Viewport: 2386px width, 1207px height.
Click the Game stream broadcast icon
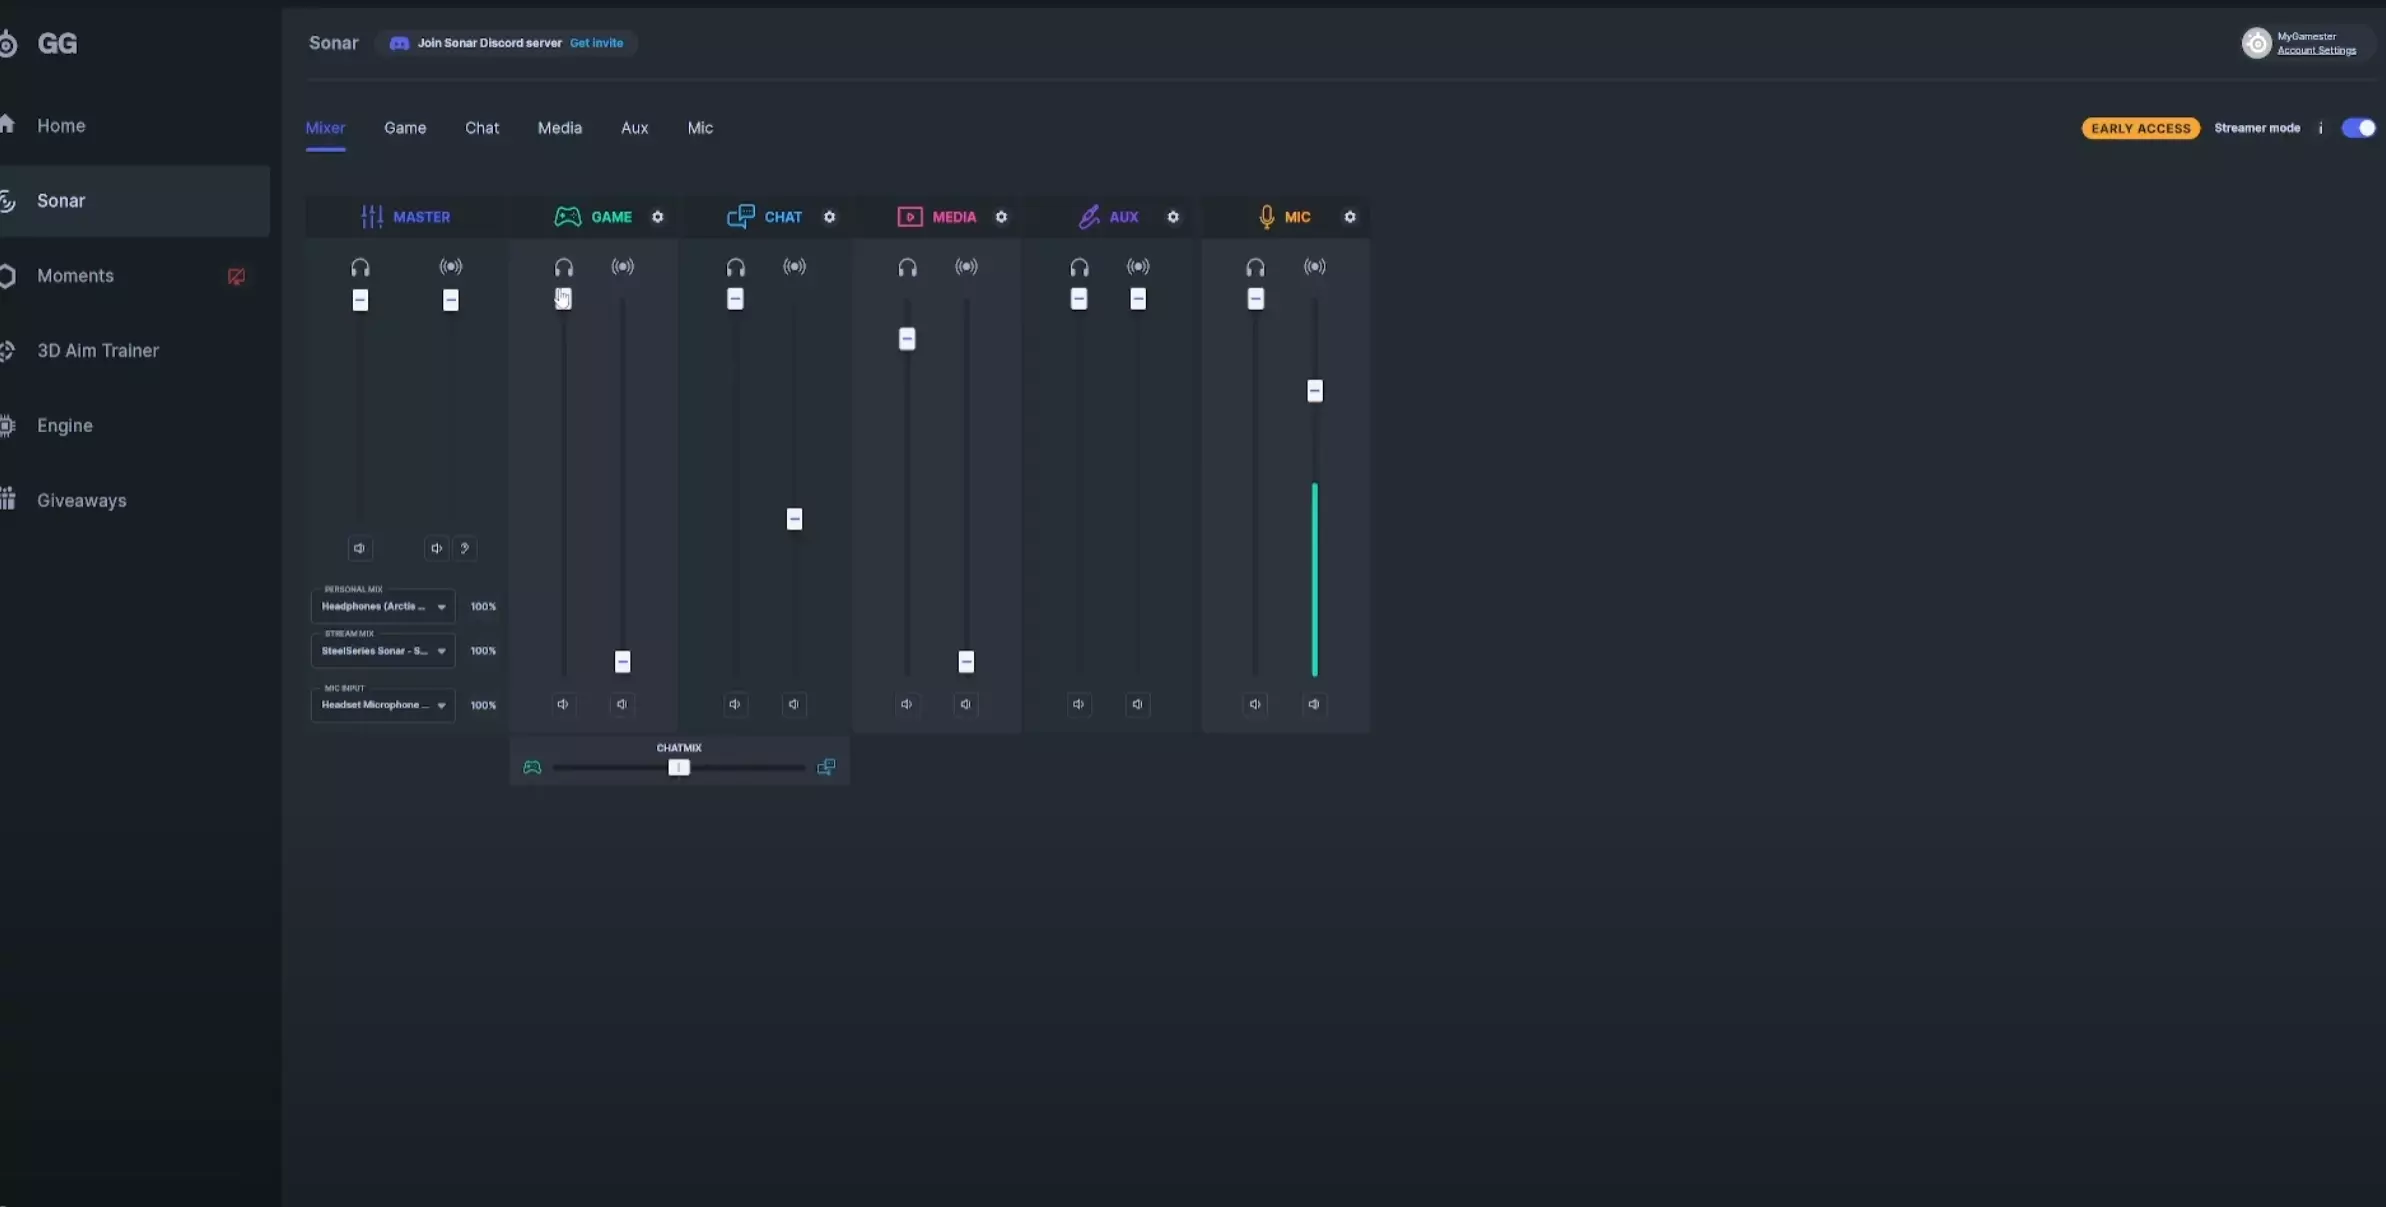point(623,267)
